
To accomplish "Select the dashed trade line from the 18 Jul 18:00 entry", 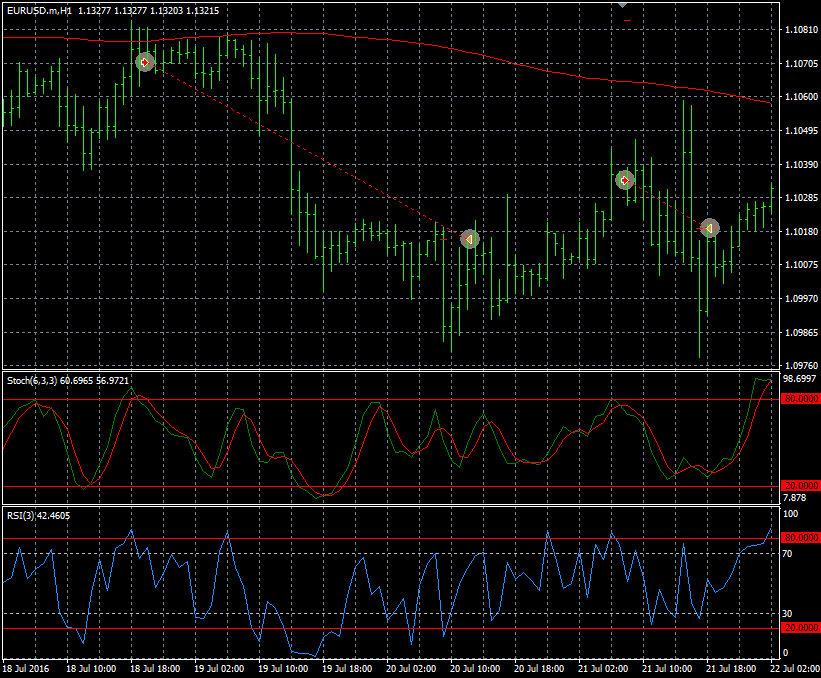I will click(x=307, y=151).
